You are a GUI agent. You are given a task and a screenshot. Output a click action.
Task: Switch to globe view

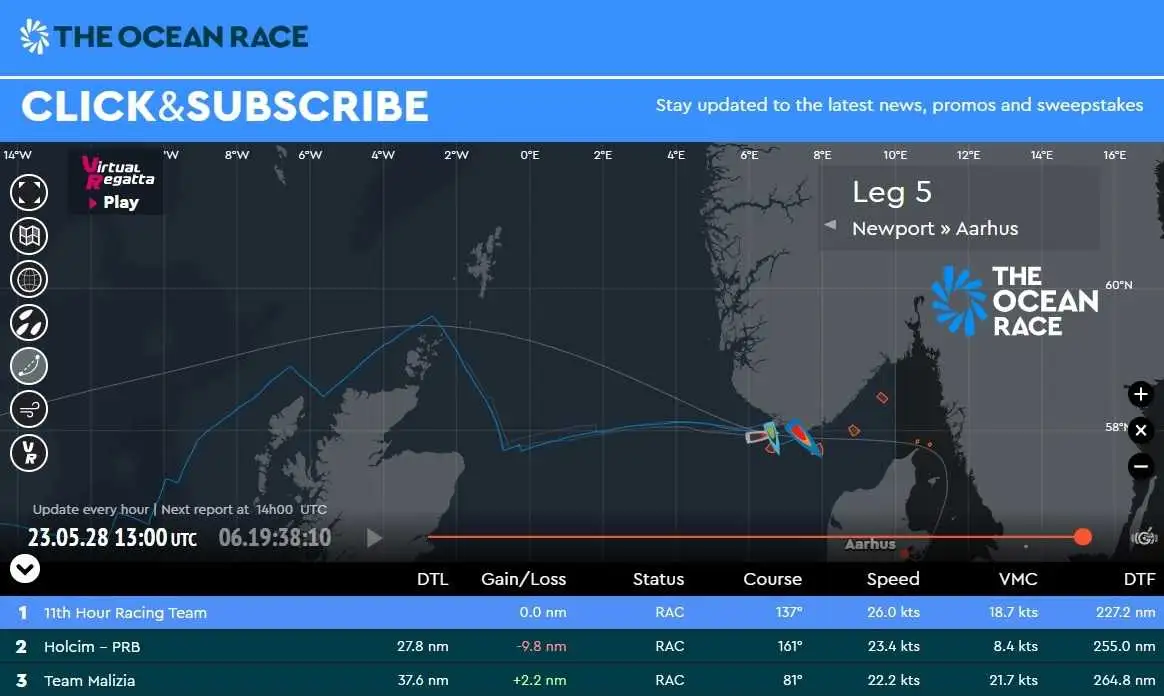coord(29,279)
